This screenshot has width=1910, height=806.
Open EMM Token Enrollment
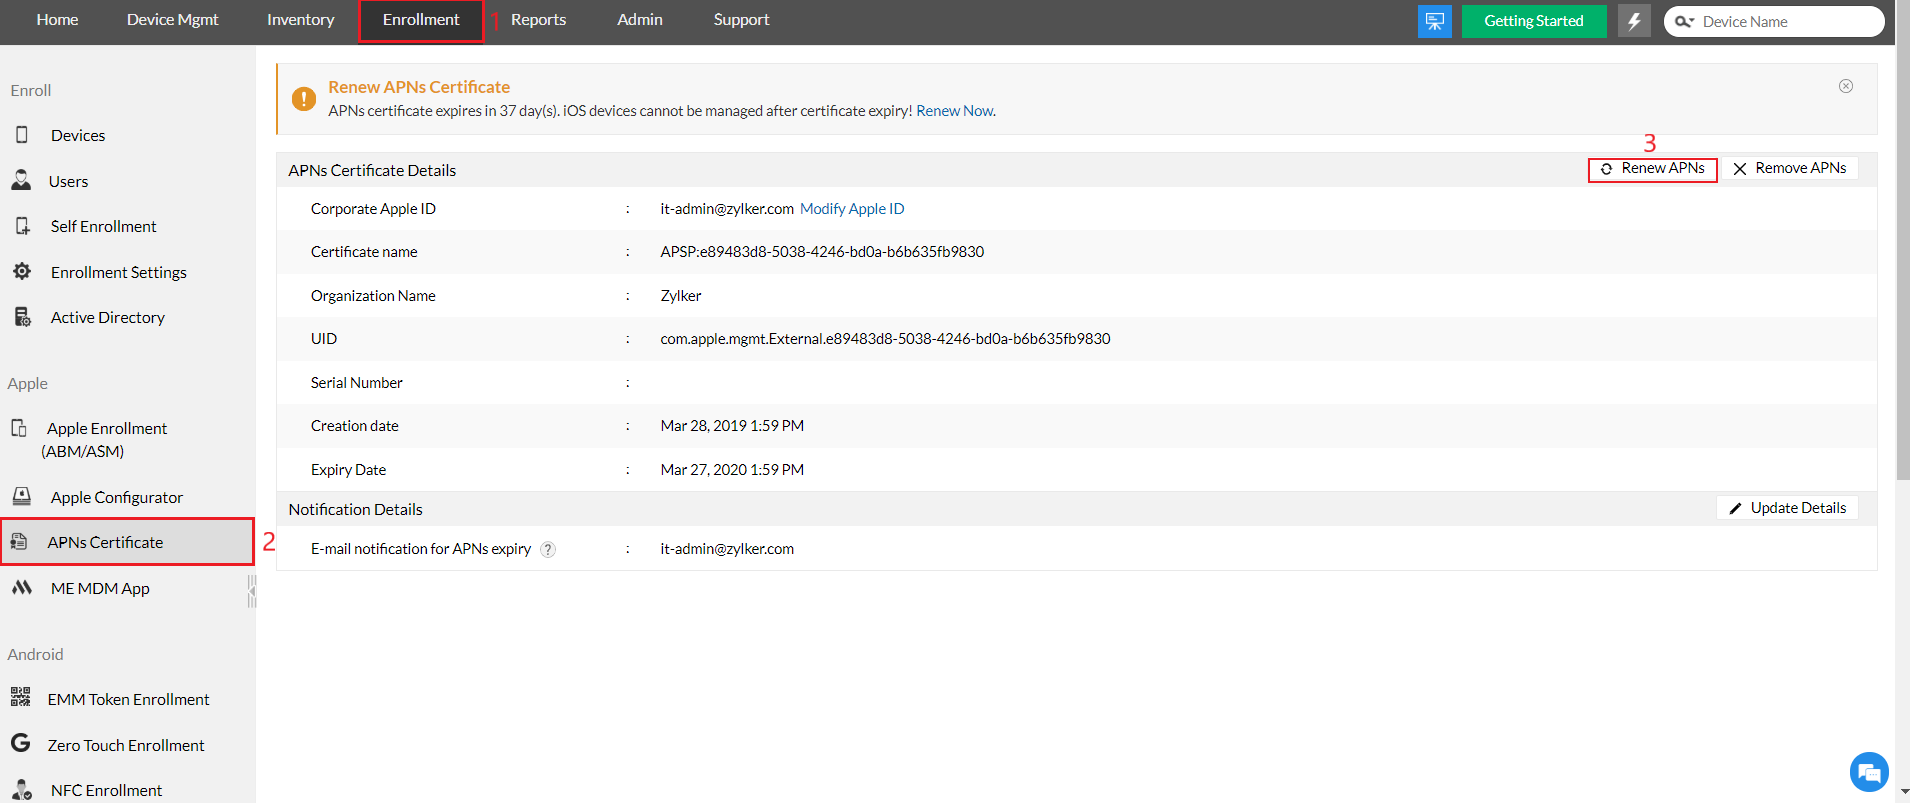coord(128,699)
